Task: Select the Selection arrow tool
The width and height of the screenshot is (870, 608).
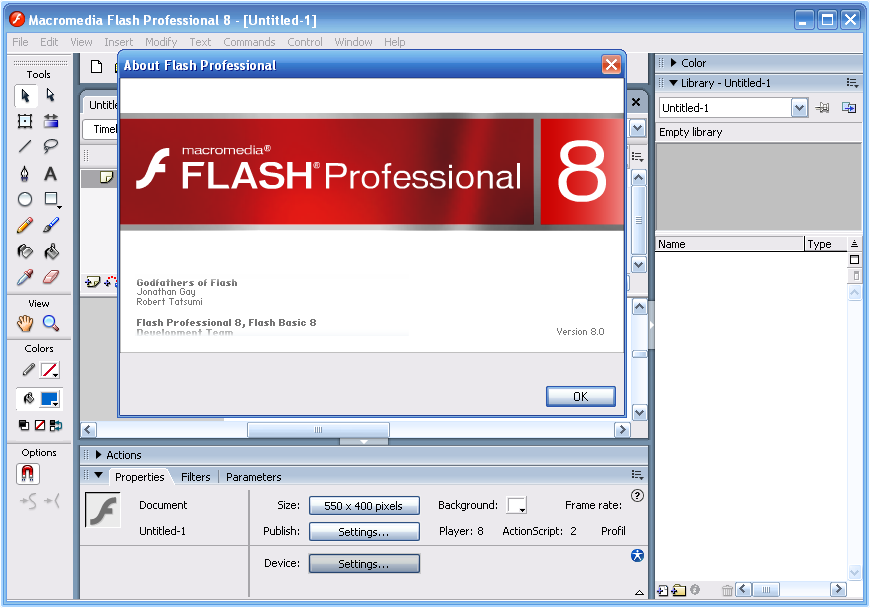Action: pos(25,95)
